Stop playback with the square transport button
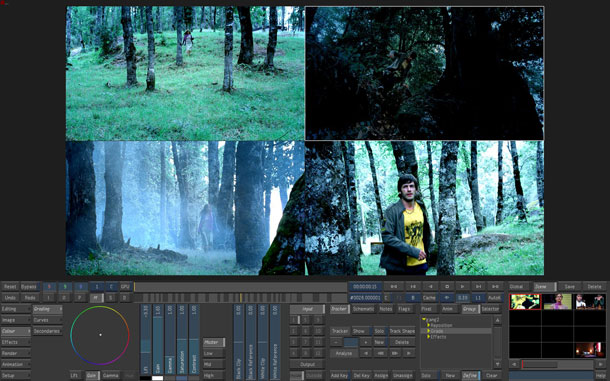 [x=447, y=287]
